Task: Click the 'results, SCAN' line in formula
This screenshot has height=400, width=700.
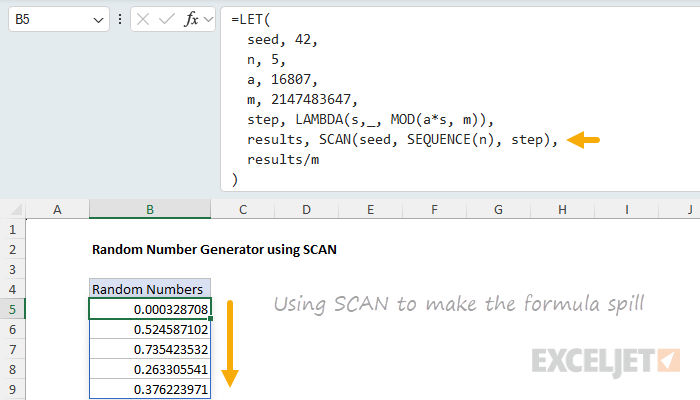Action: click(402, 140)
